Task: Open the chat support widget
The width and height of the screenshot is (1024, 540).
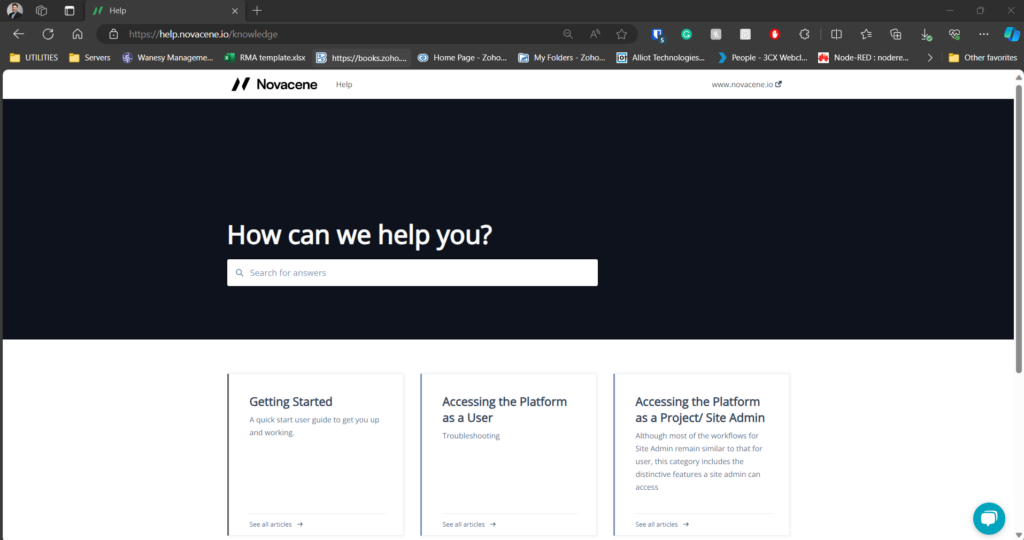Action: 988,517
